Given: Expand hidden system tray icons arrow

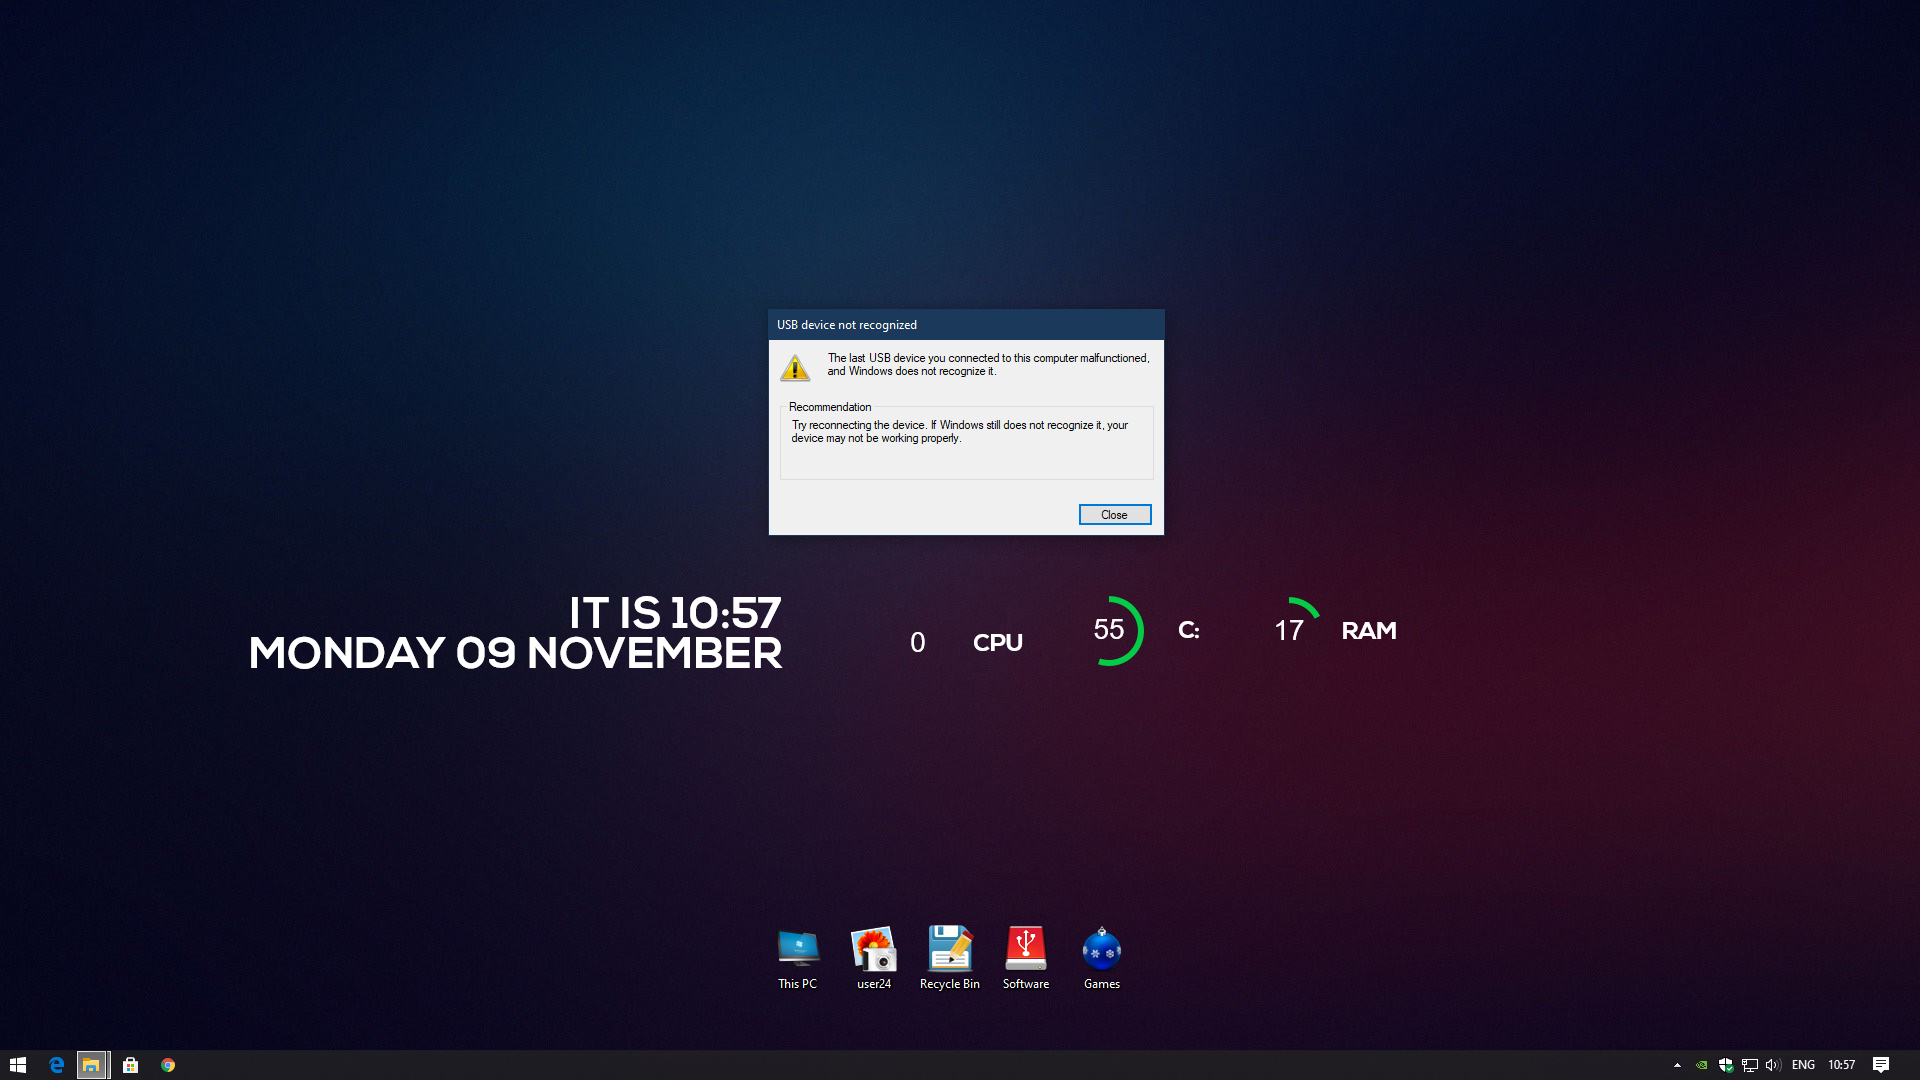Looking at the screenshot, I should tap(1677, 1065).
